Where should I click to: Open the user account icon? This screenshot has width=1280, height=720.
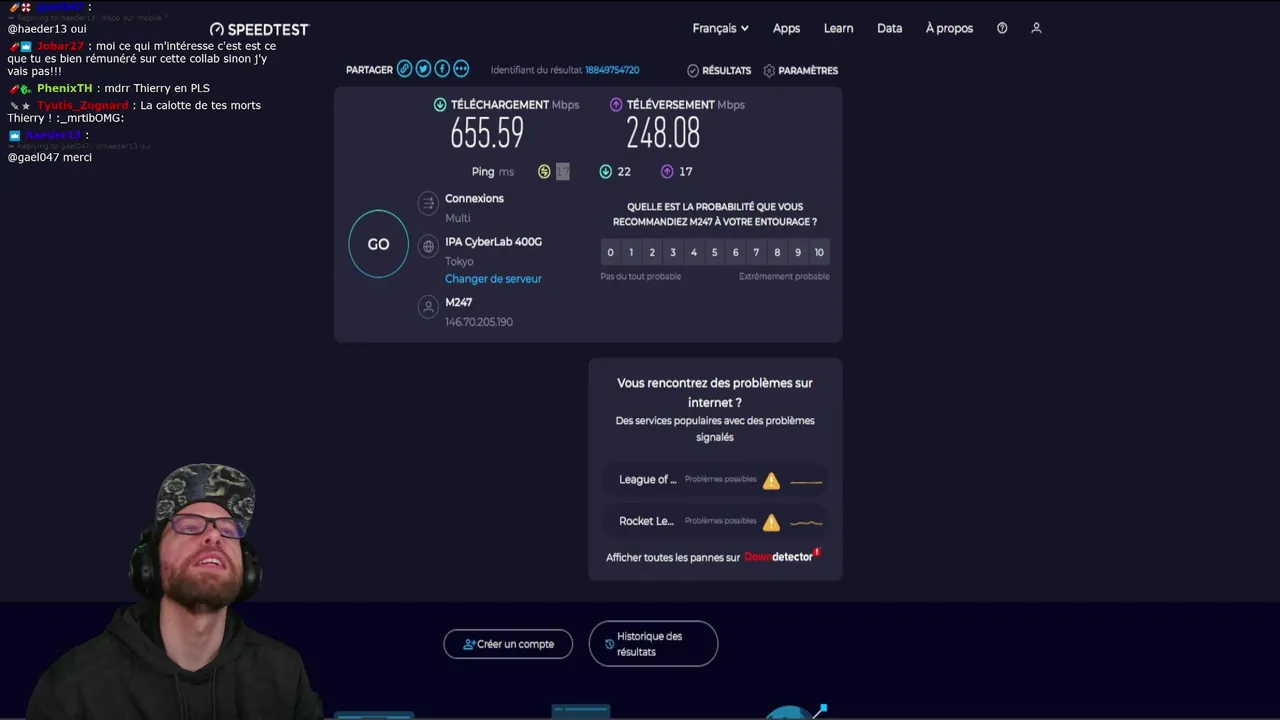point(1036,28)
